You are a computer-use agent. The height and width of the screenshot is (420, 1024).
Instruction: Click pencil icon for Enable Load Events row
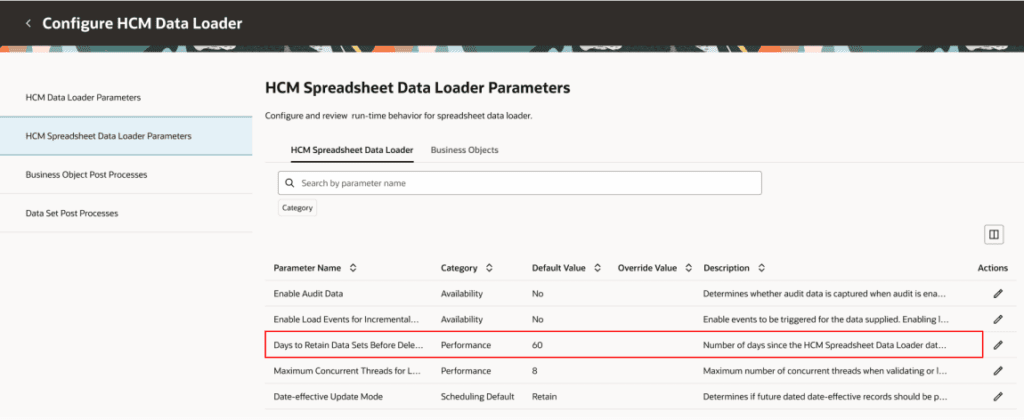click(x=997, y=319)
